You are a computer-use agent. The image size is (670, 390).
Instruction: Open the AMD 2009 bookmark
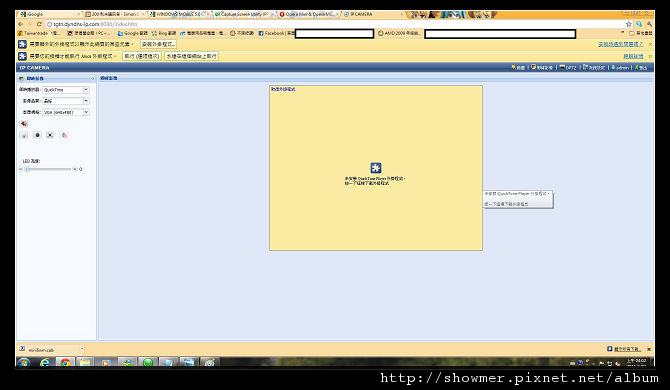click(400, 33)
